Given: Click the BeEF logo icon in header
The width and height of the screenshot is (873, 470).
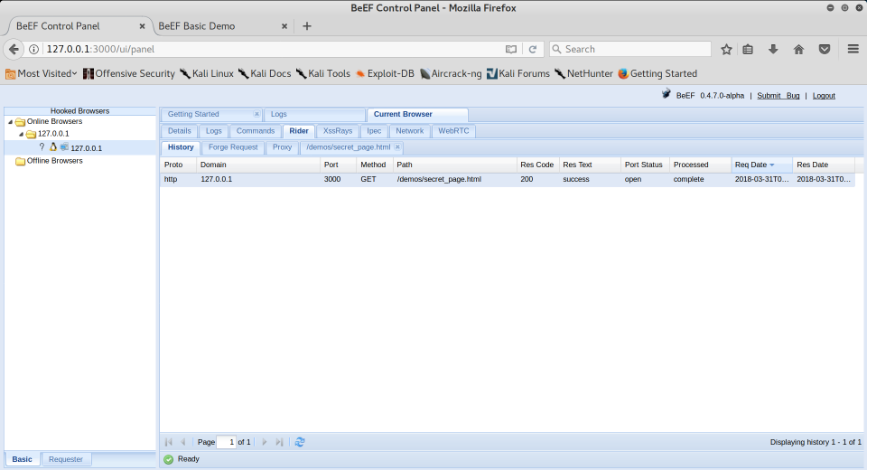Looking at the screenshot, I should 666,94.
